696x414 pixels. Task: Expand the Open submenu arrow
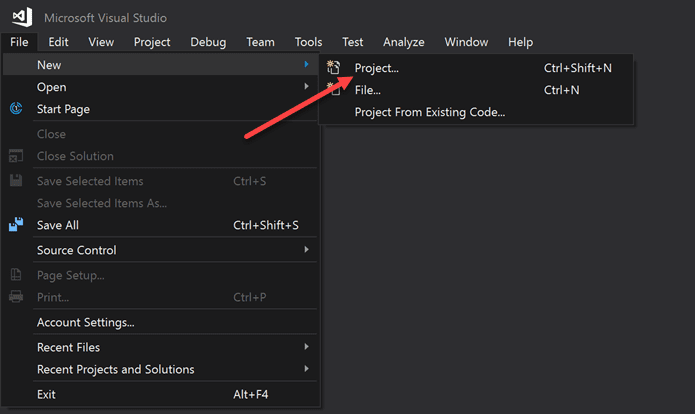306,87
